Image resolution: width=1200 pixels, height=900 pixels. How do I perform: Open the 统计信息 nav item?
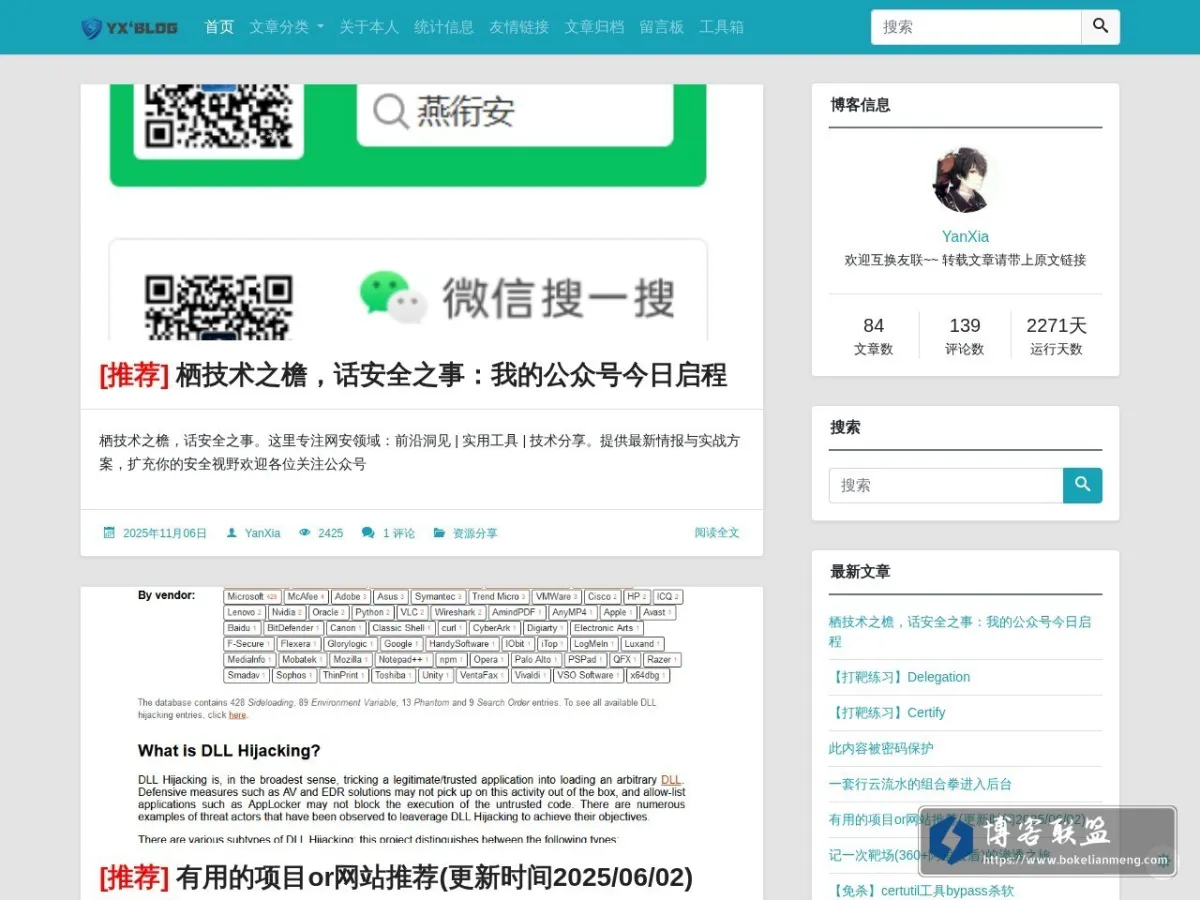(444, 27)
